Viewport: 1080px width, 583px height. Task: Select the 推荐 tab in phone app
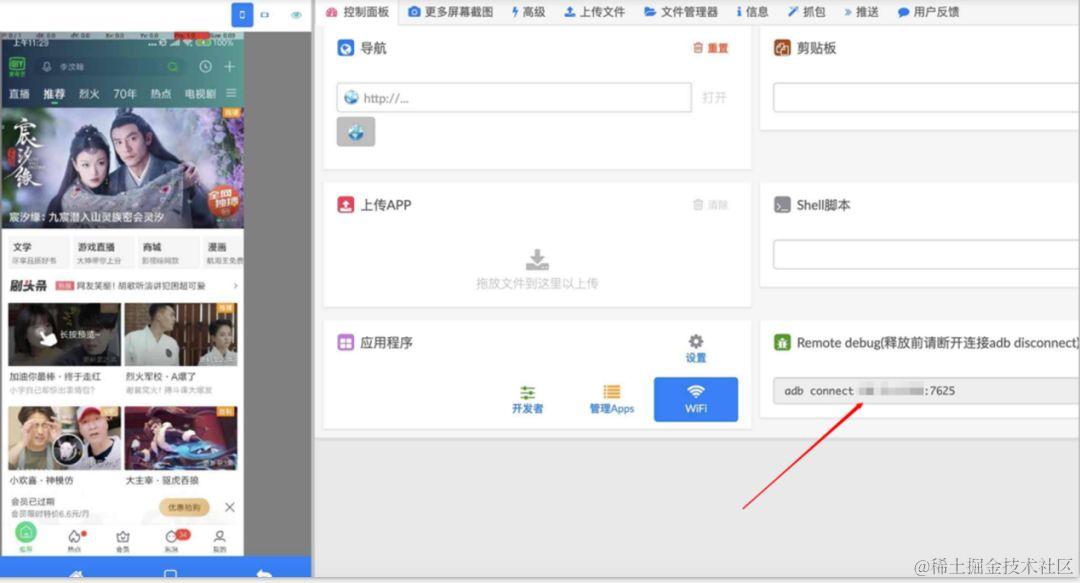tap(54, 93)
